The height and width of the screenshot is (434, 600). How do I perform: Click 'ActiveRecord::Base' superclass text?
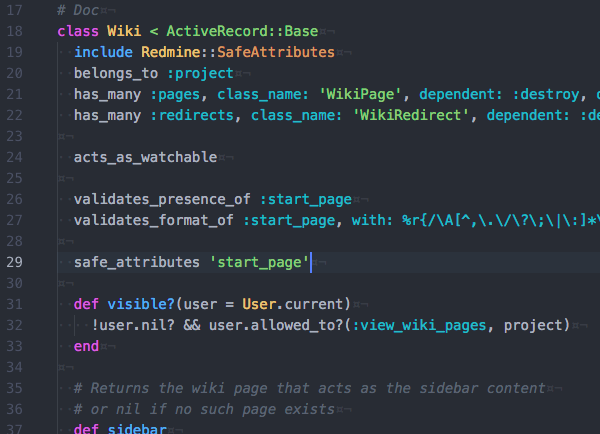click(242, 31)
